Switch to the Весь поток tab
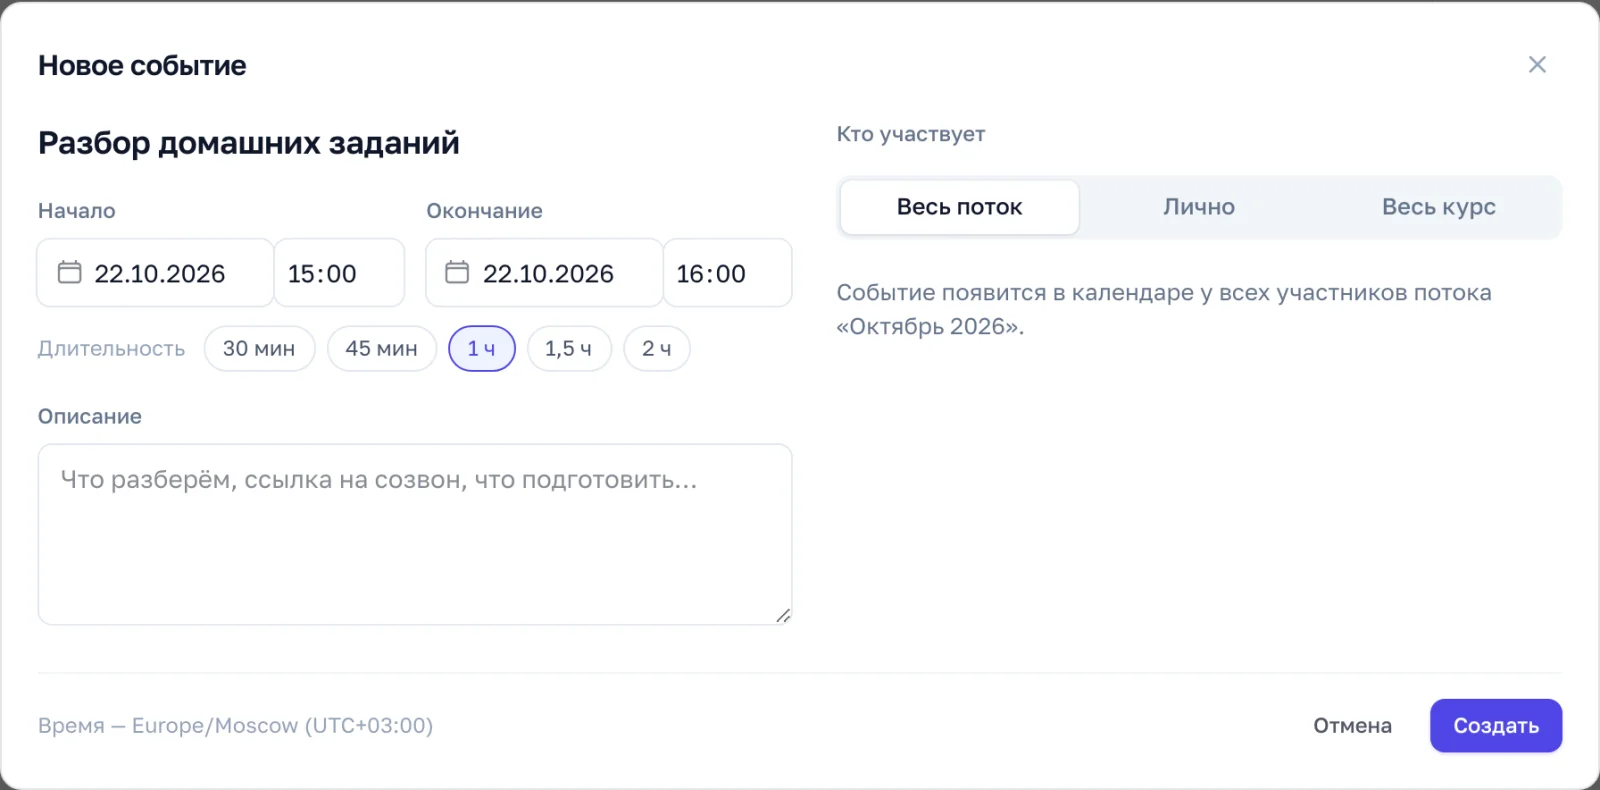The height and width of the screenshot is (790, 1600). coord(959,207)
